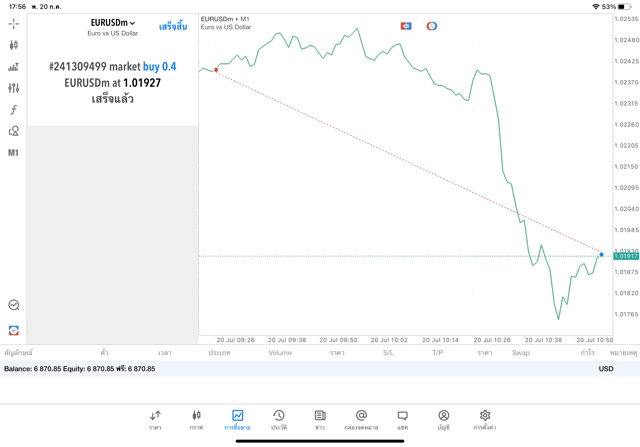The height and width of the screenshot is (447, 640).
Task: Tap ราคา header between Volume and S/L
Action: (337, 353)
